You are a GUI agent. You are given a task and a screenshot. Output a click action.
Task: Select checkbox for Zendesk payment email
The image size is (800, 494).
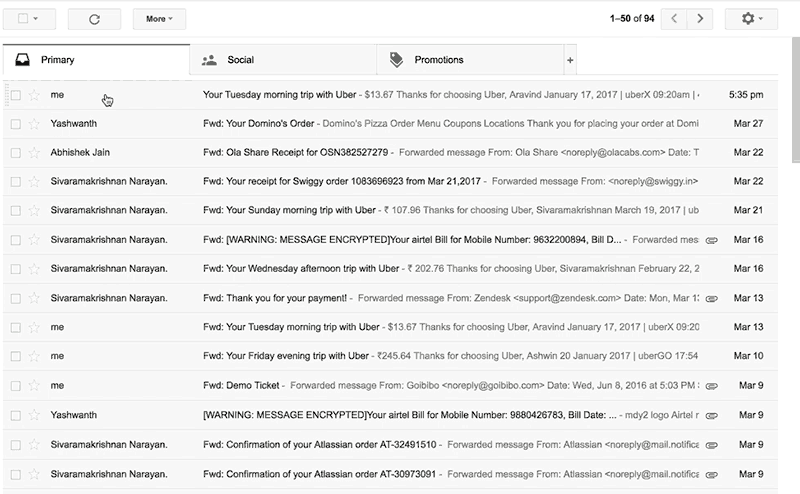[x=16, y=299]
